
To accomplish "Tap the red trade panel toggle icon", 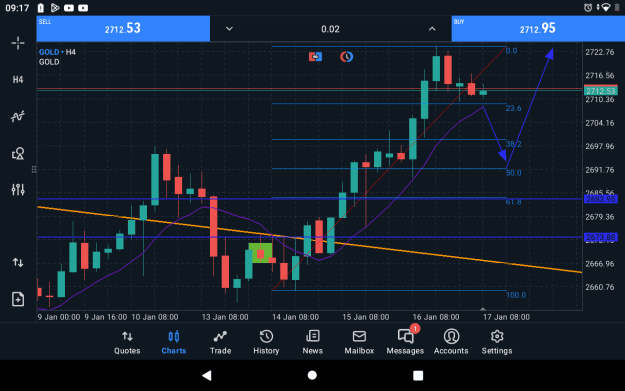I will tap(315, 57).
